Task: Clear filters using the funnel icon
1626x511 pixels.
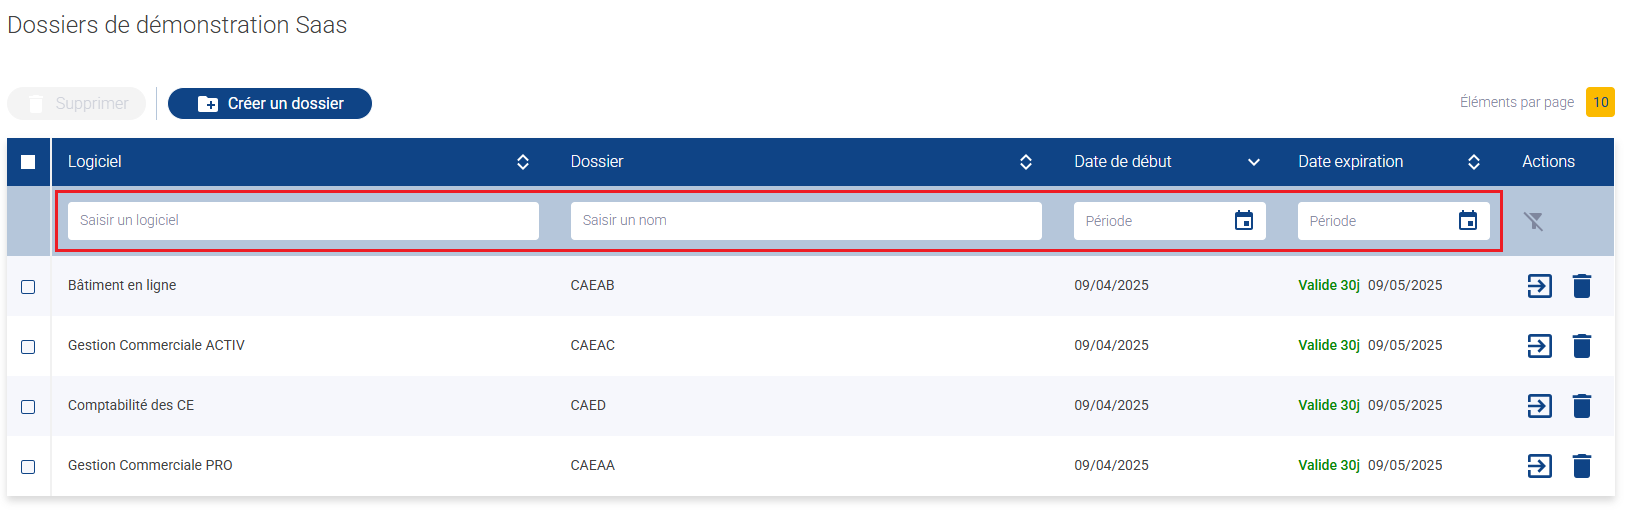Action: coord(1533,221)
